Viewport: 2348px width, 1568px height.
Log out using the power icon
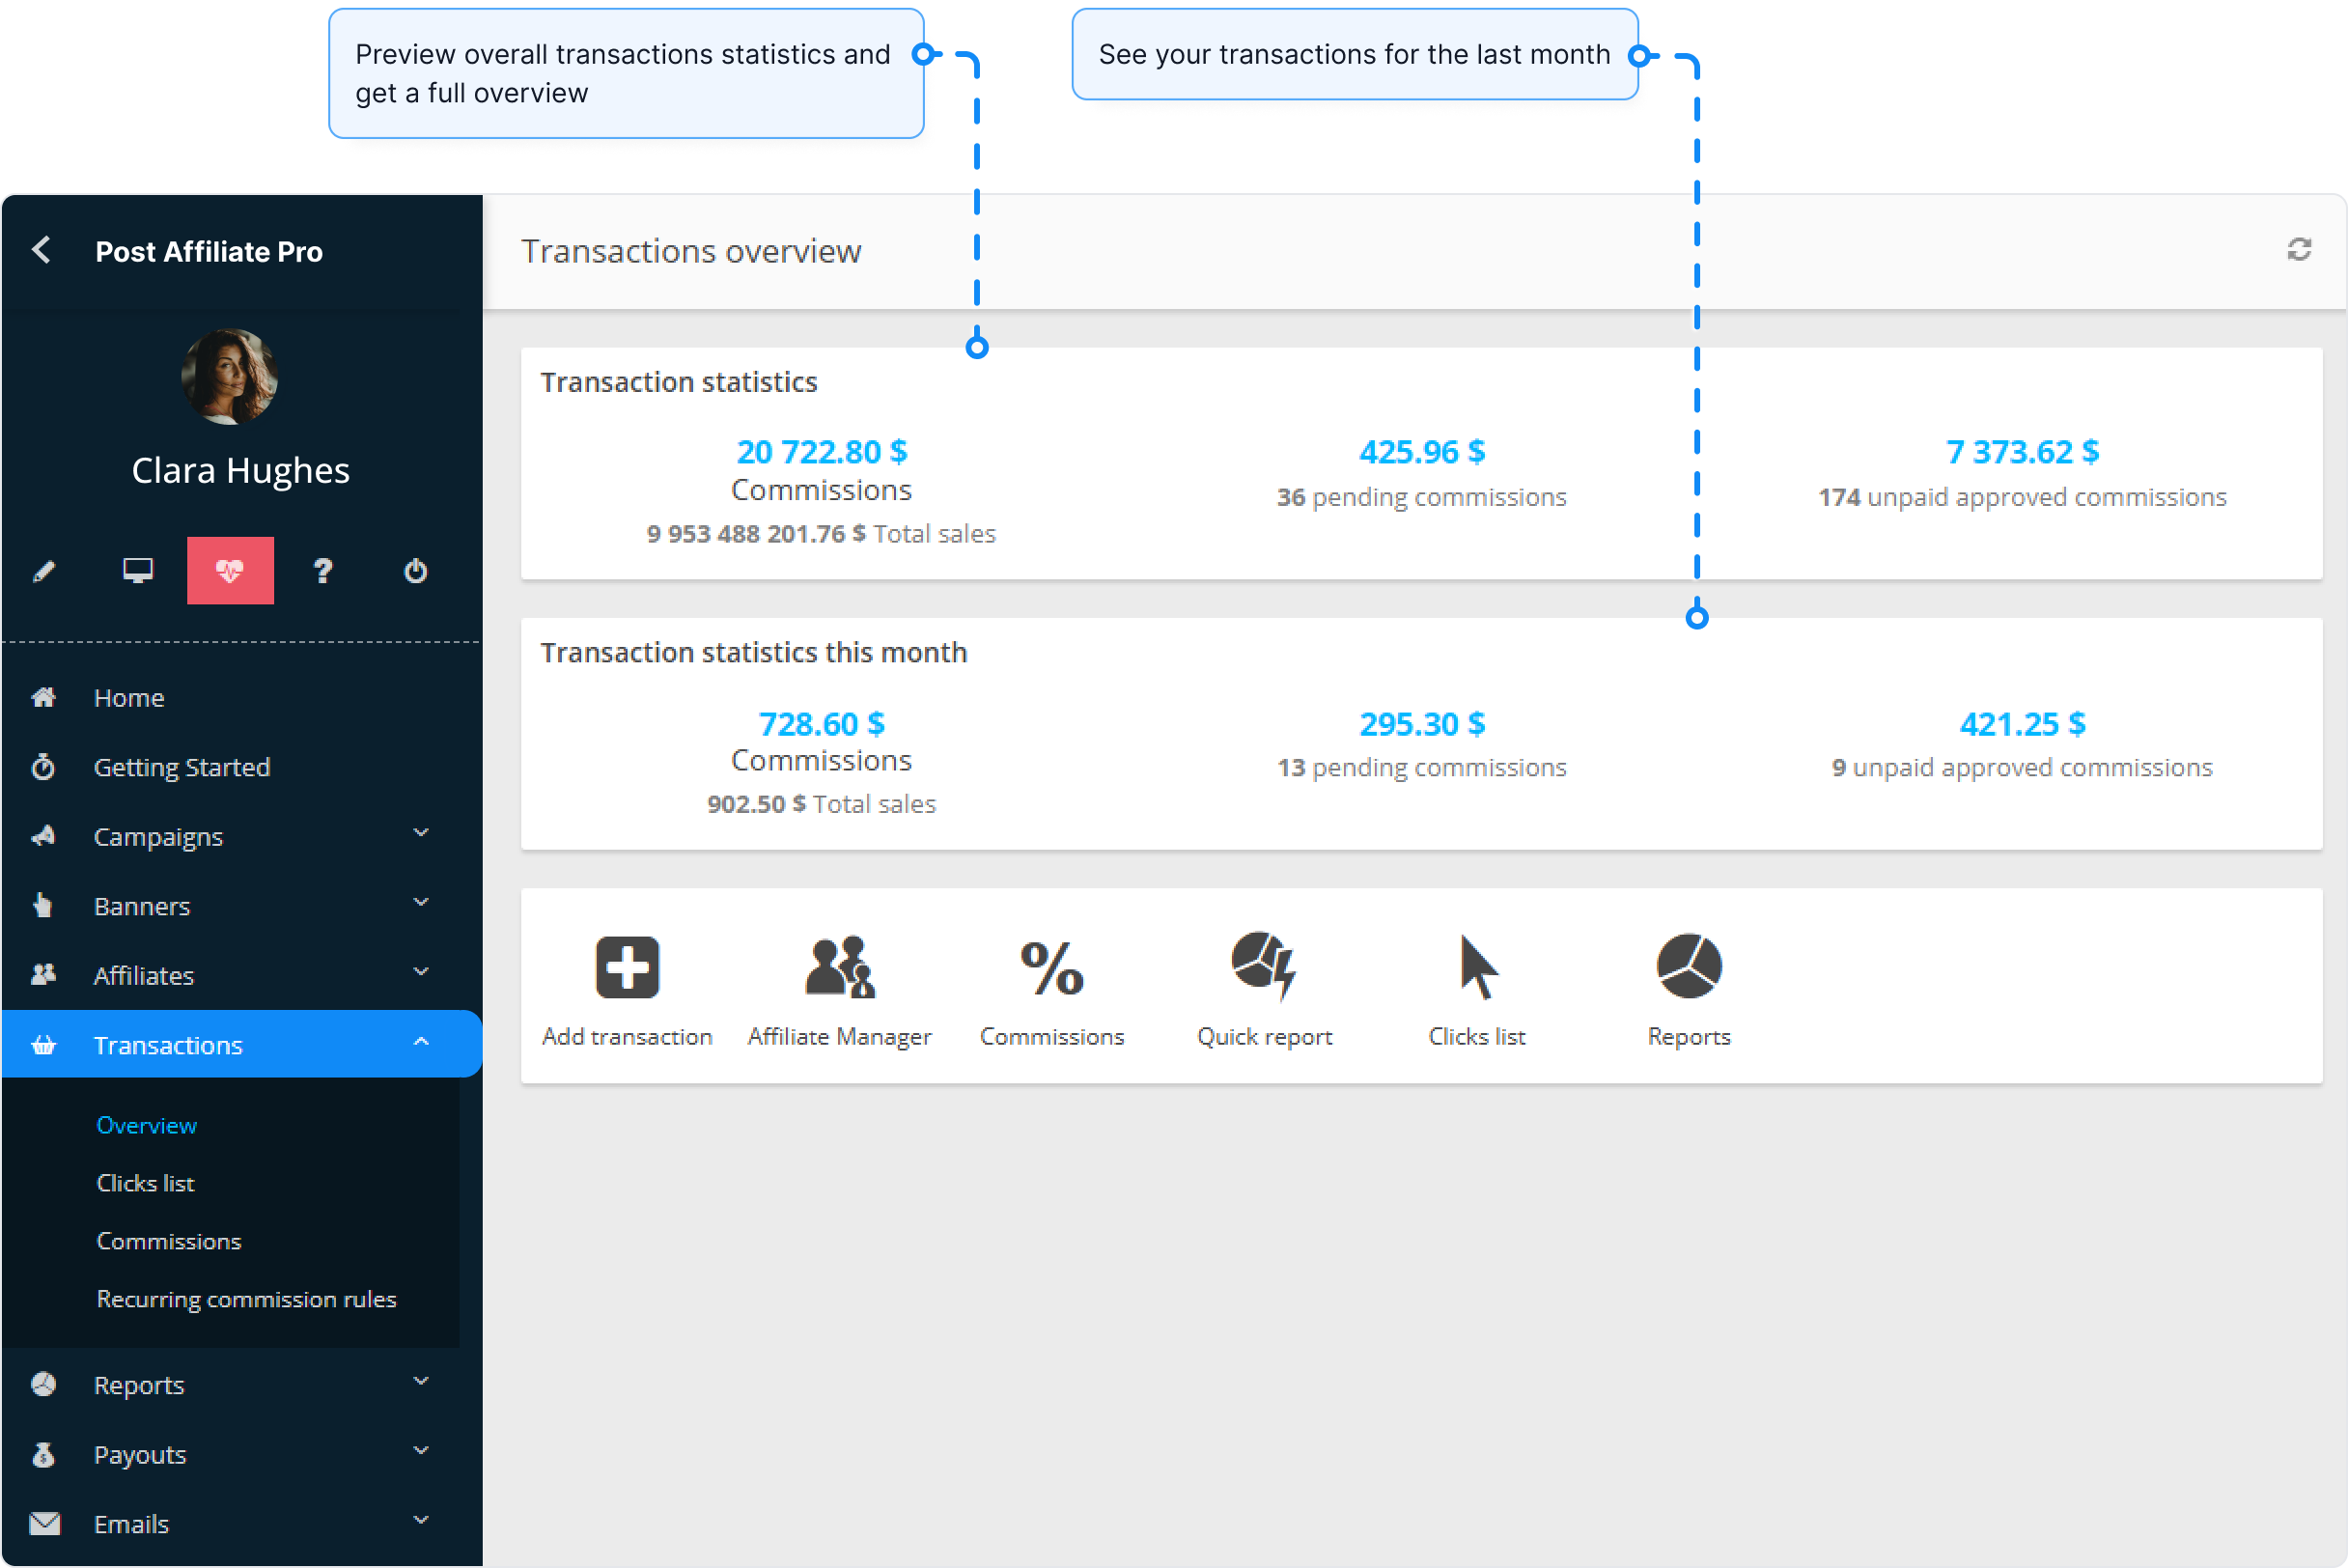click(x=415, y=571)
